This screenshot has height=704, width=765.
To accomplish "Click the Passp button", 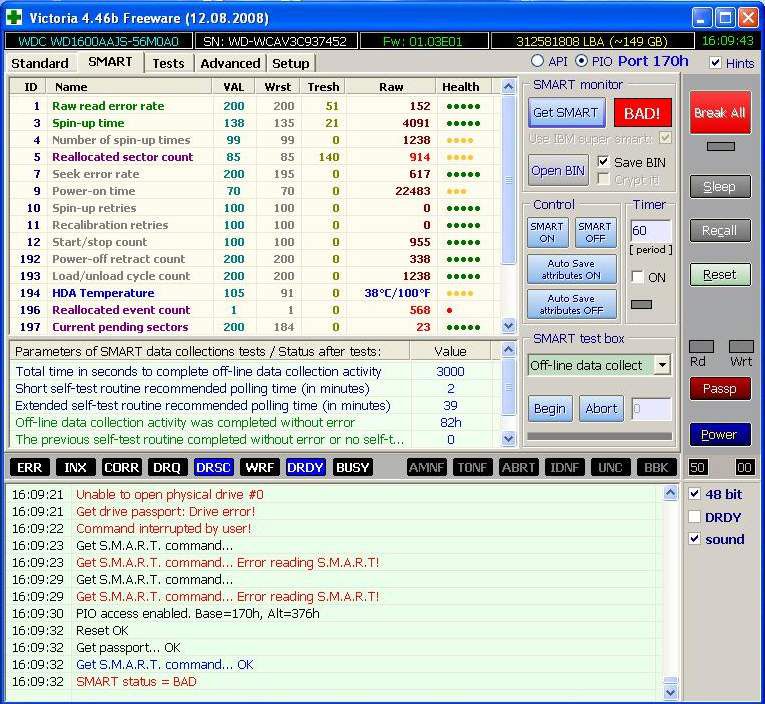I will (720, 389).
